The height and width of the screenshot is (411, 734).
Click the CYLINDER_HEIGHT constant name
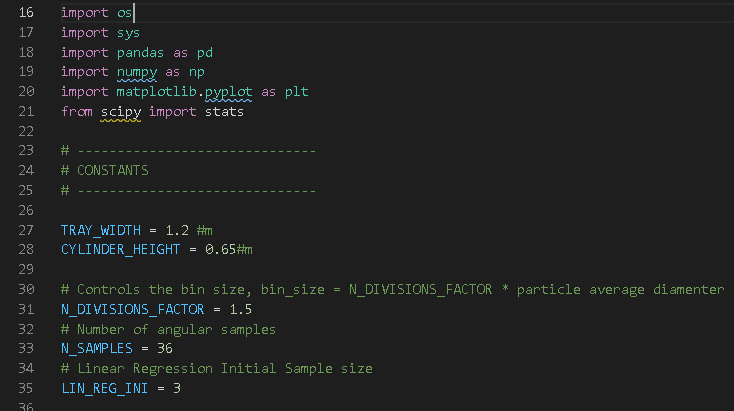point(120,249)
